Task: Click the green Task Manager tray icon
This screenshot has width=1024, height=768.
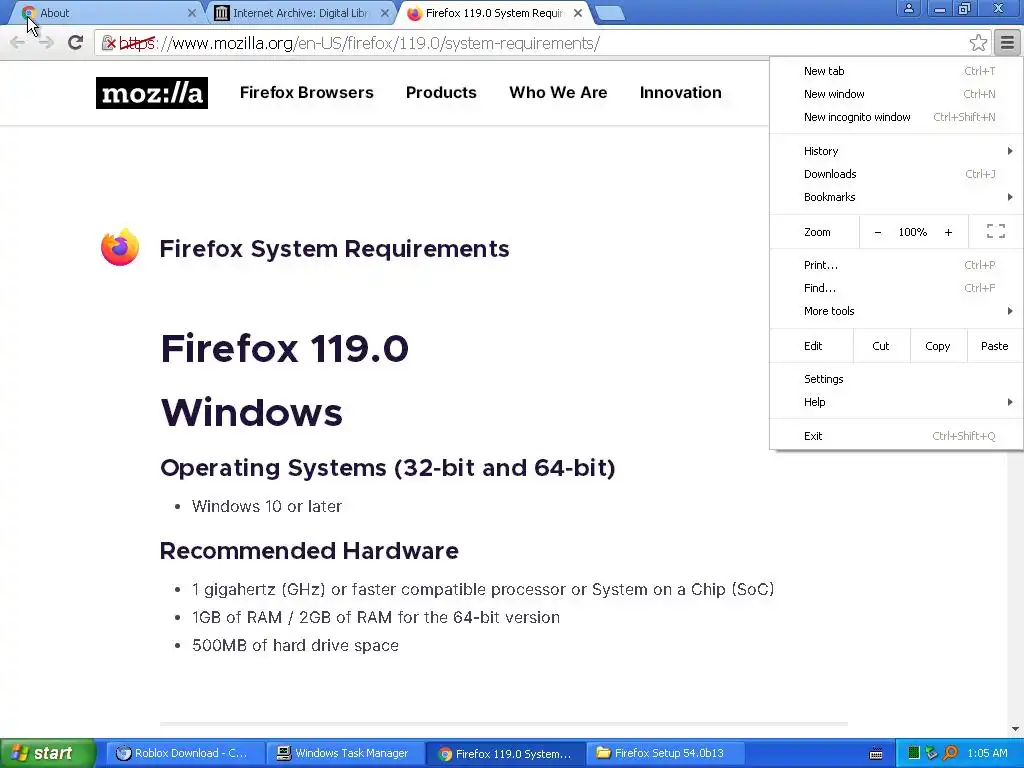Action: 914,754
